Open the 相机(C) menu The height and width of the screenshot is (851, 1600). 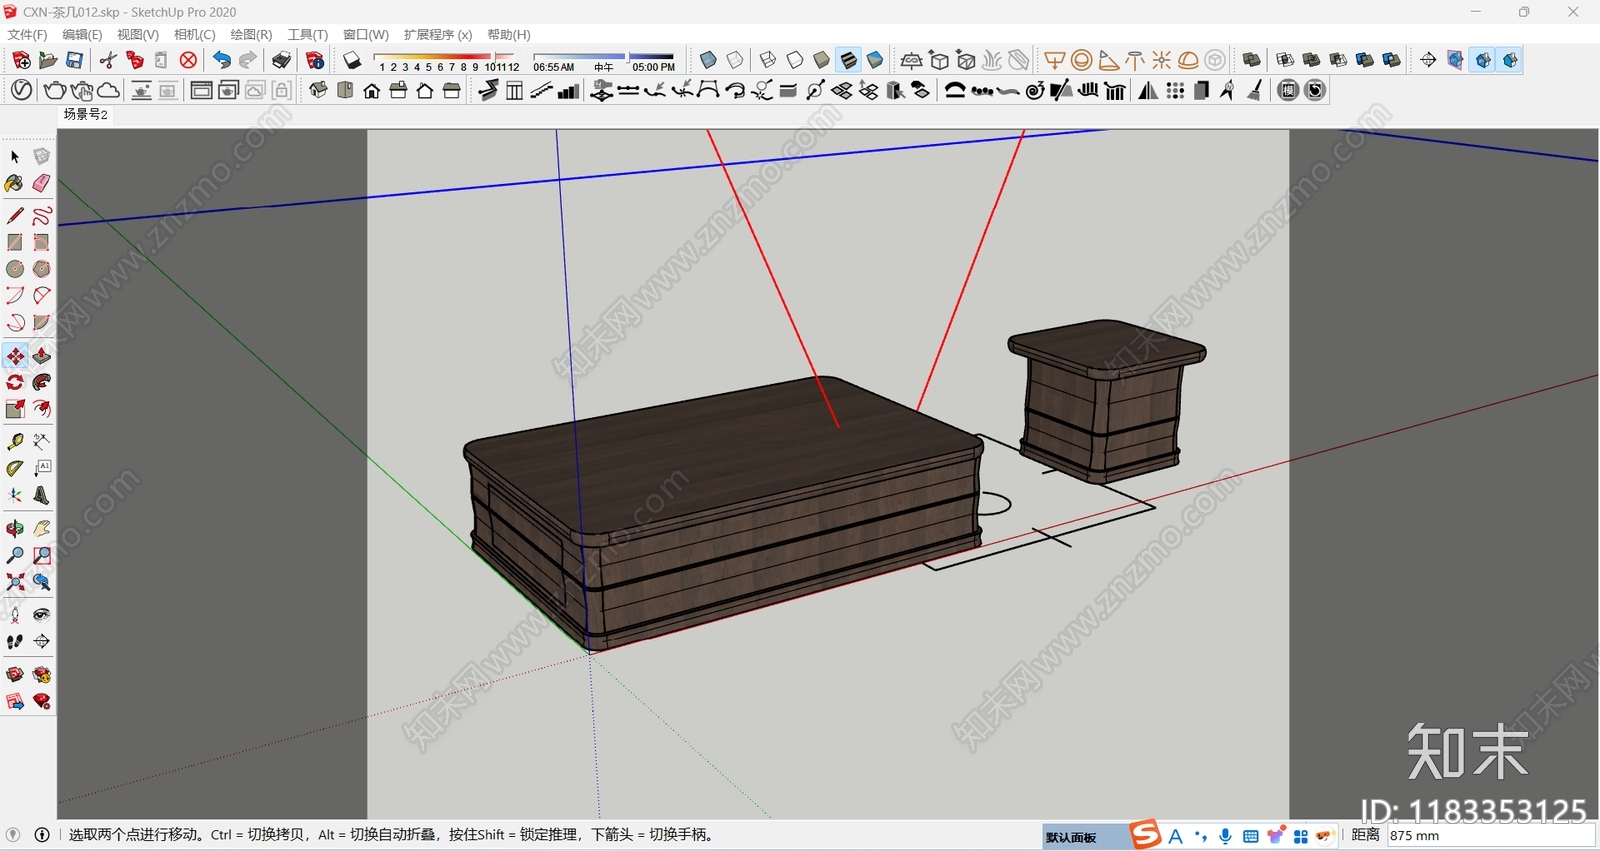tap(194, 35)
